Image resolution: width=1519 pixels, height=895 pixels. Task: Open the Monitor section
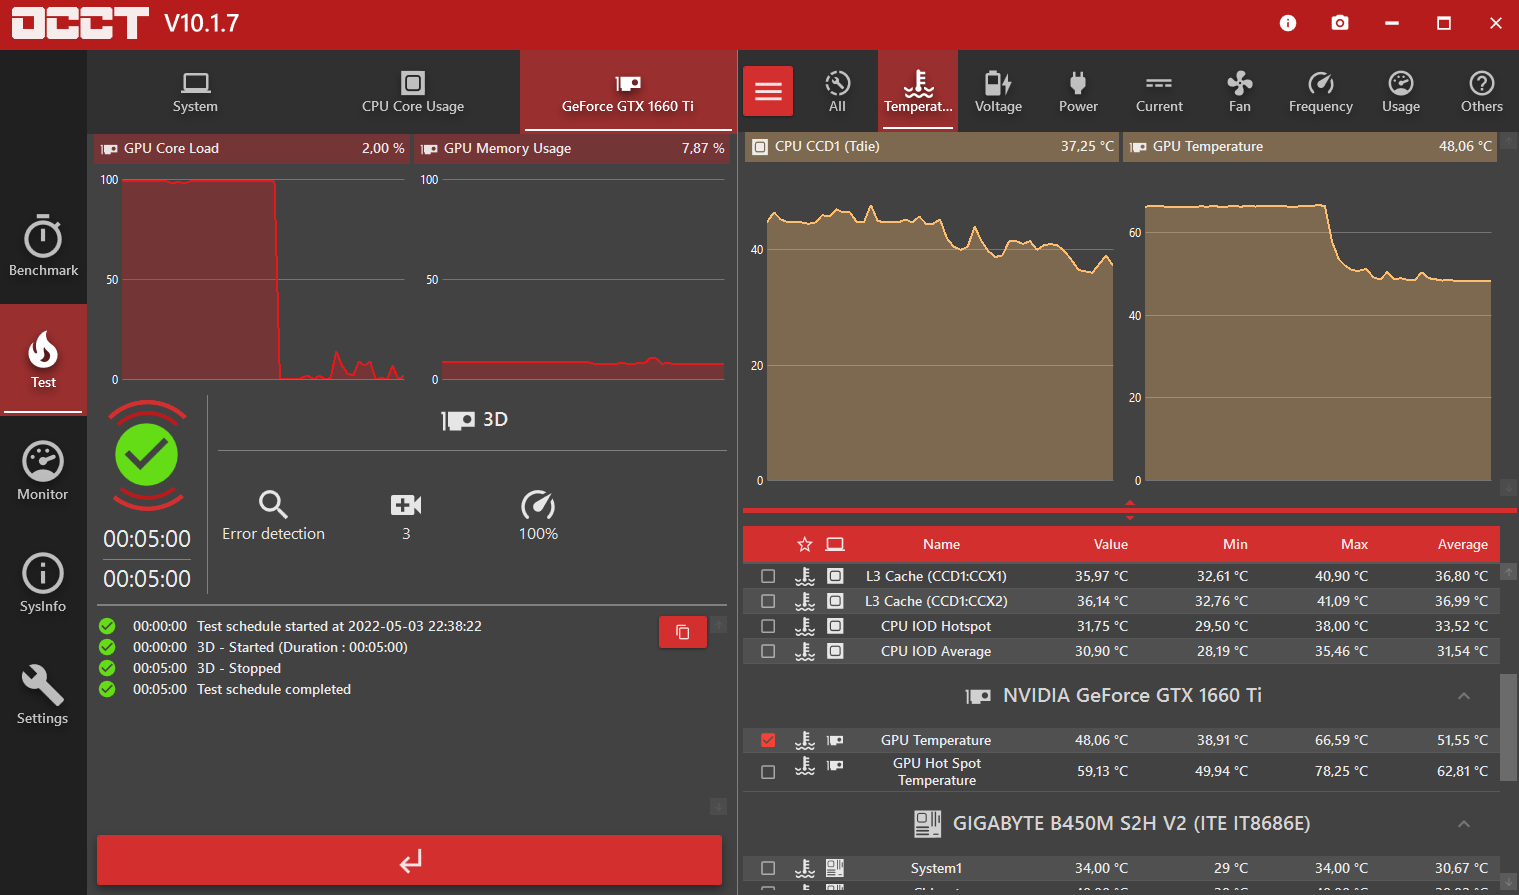(43, 471)
